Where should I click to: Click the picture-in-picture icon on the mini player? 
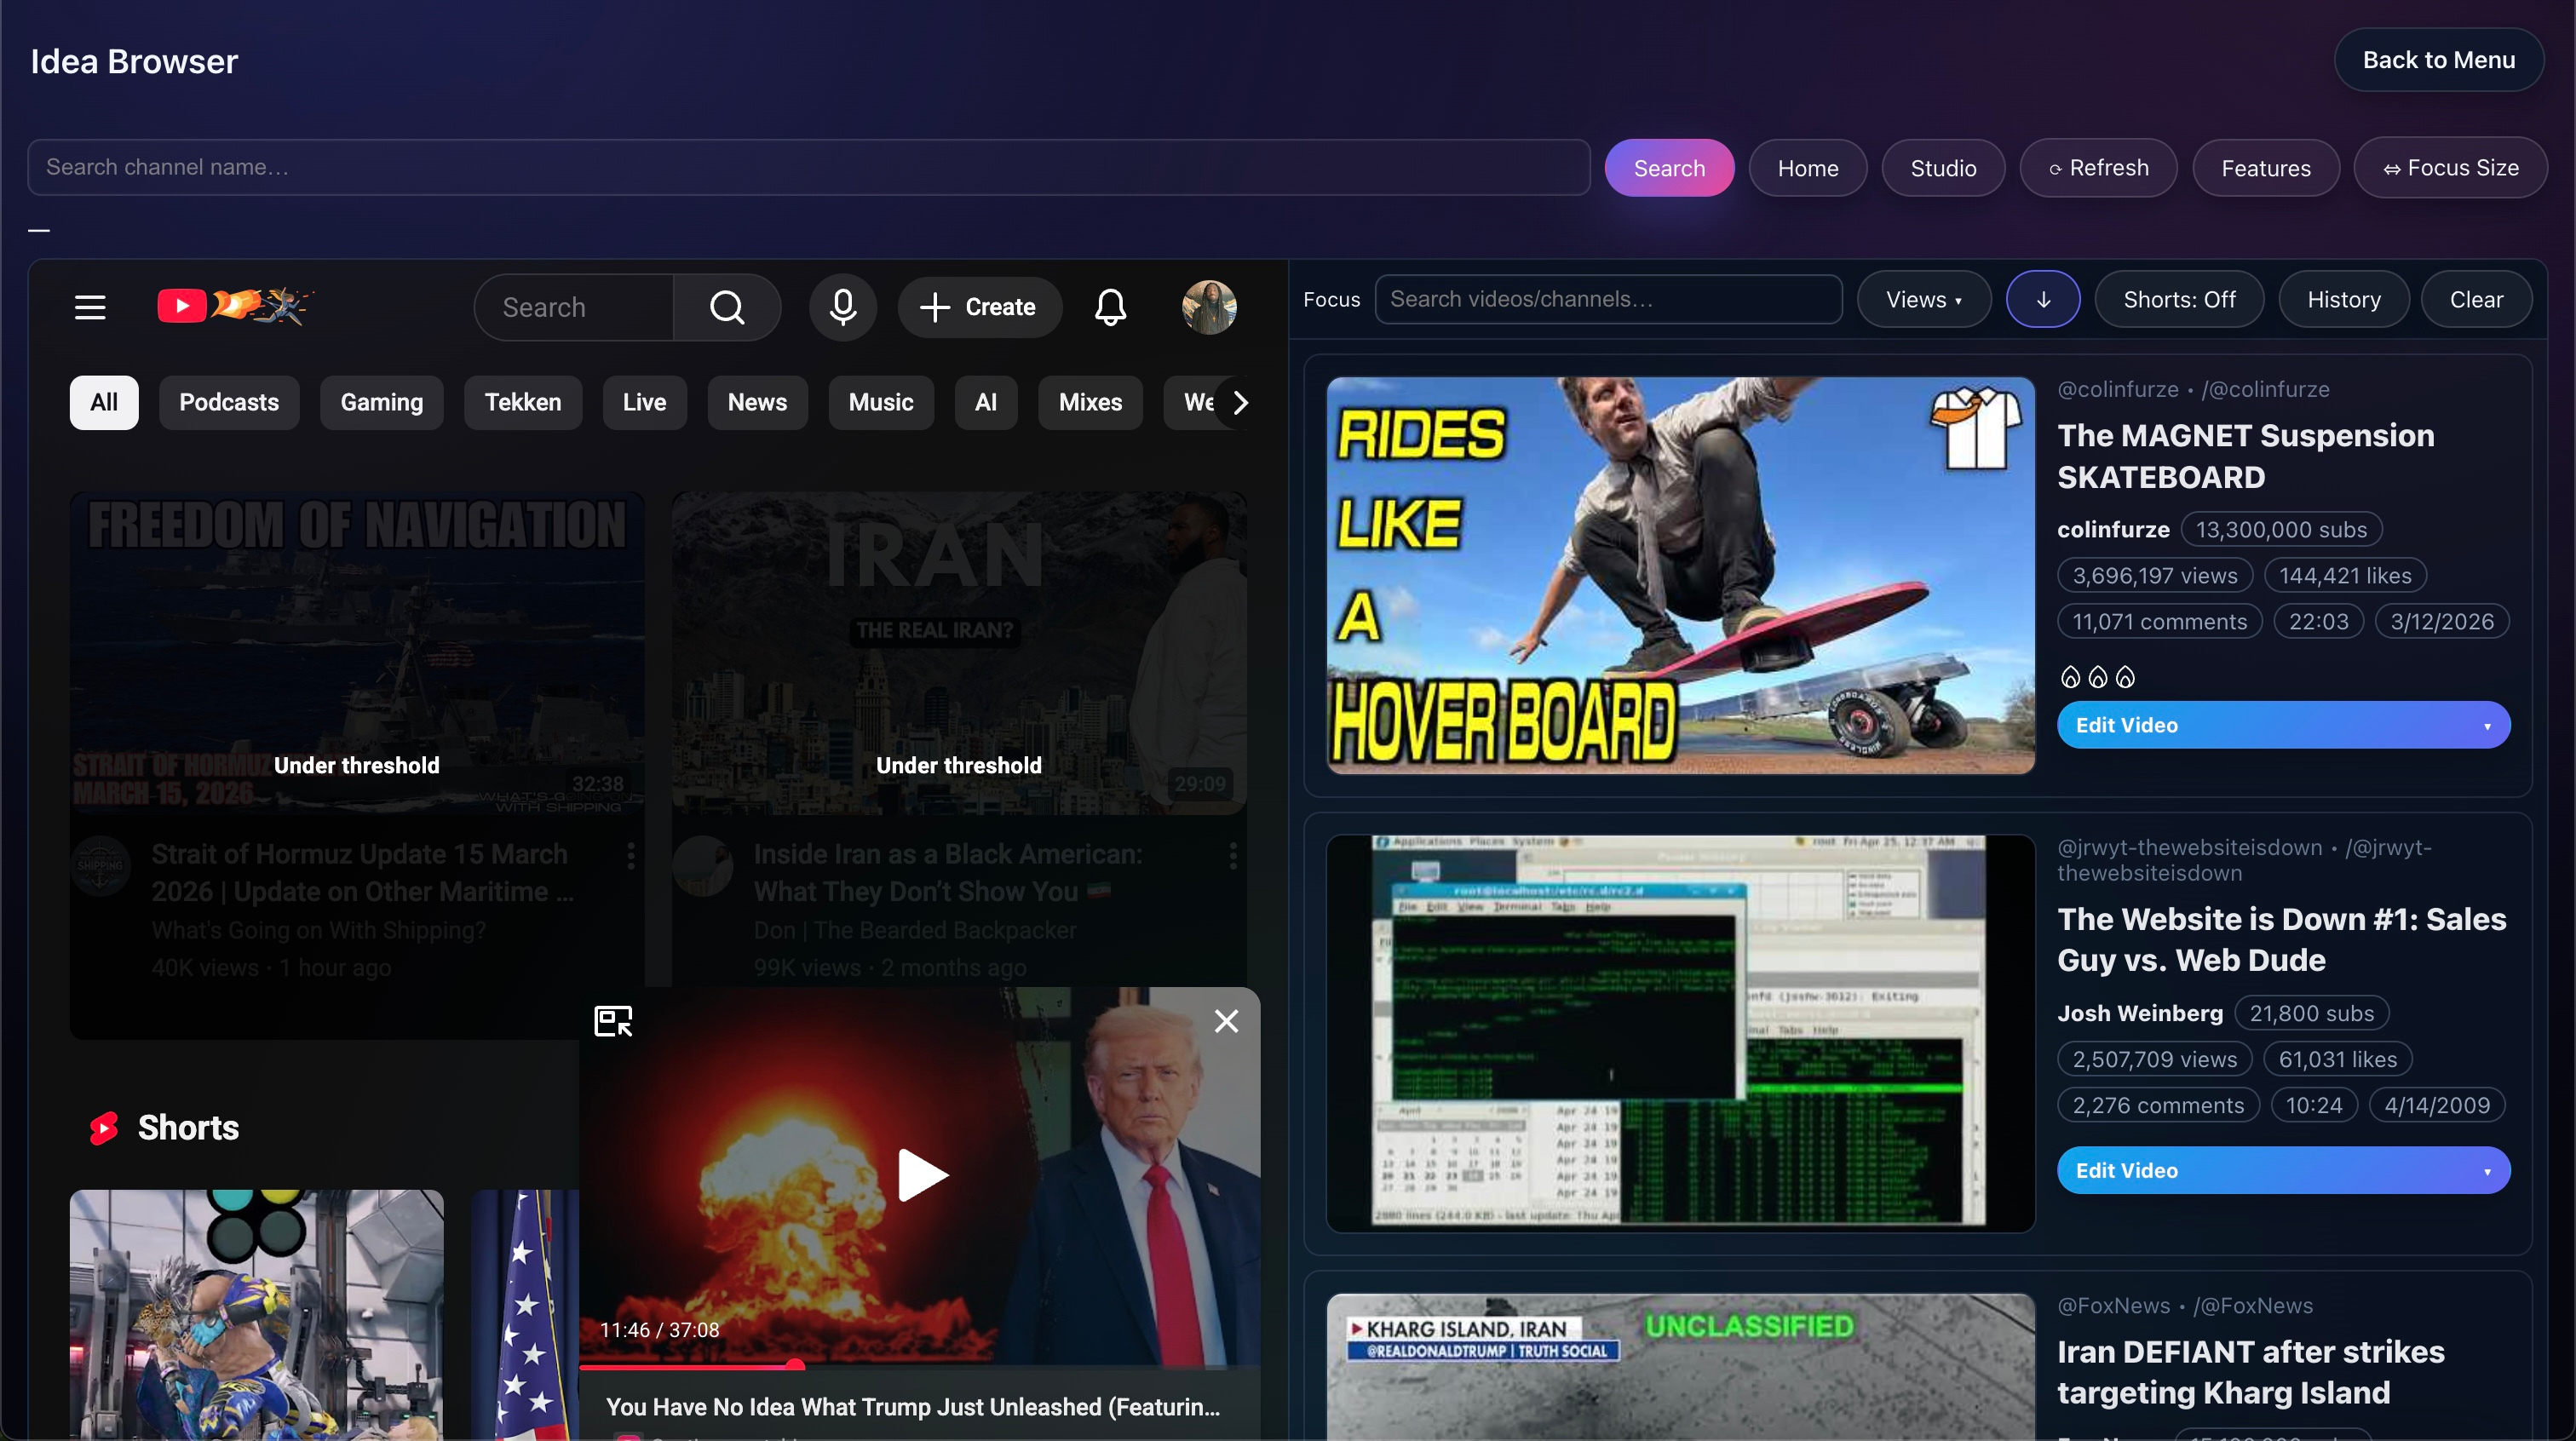point(613,1021)
